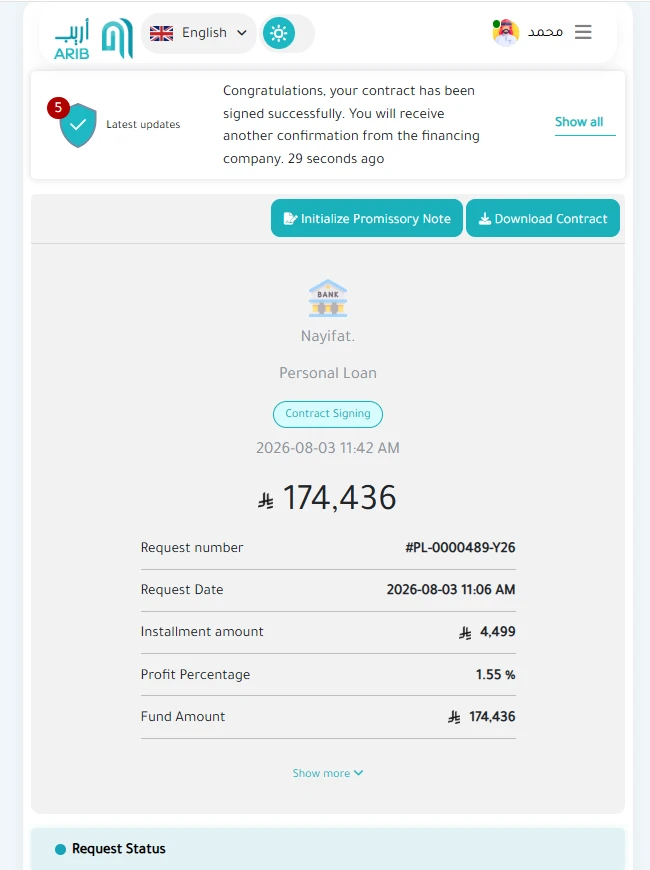The image size is (650, 870).
Task: Expand details with Show more
Action: (327, 773)
